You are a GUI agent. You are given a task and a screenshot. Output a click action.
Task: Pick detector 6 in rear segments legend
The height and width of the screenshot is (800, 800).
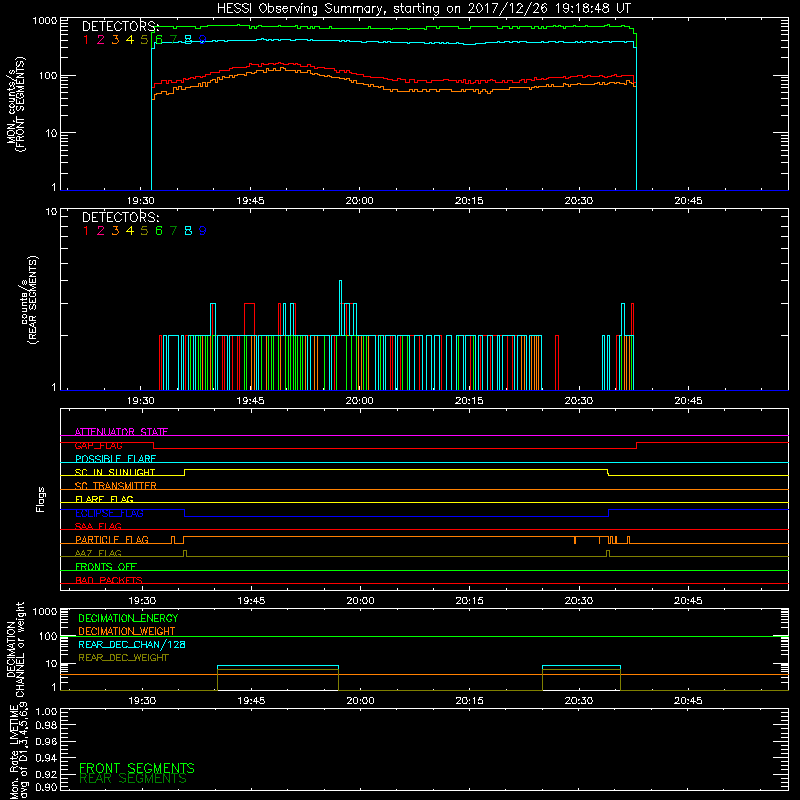(159, 231)
